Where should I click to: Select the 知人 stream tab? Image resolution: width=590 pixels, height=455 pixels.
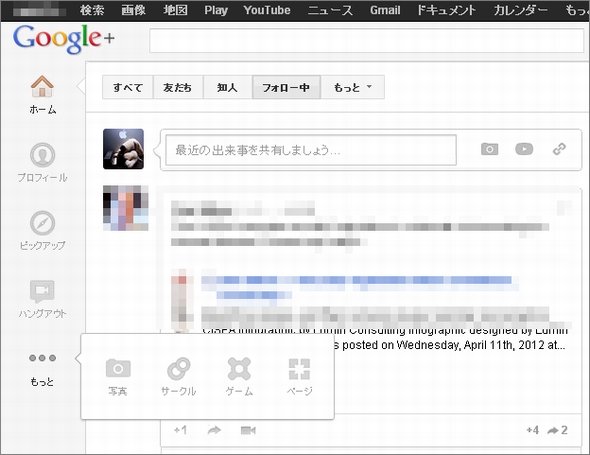pyautogui.click(x=228, y=87)
